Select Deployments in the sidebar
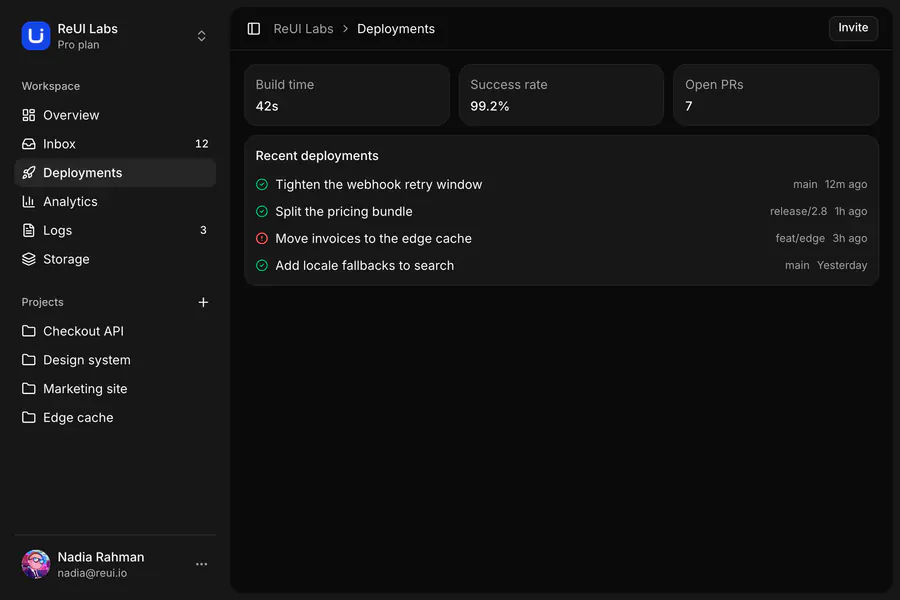 tap(115, 172)
